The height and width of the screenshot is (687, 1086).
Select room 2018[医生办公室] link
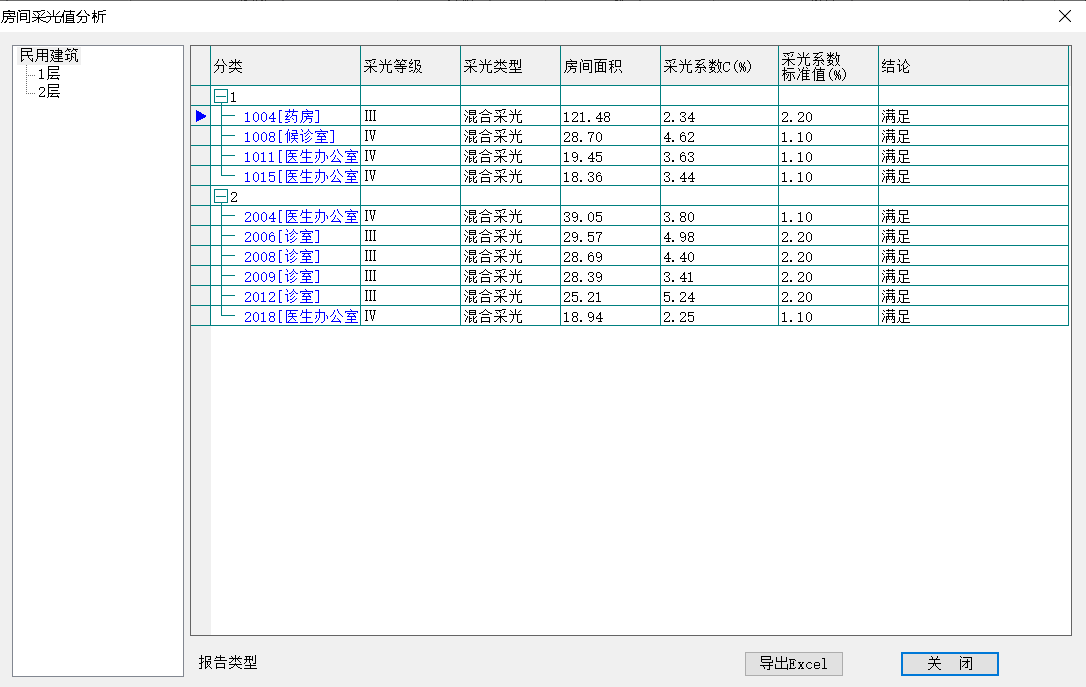[x=300, y=317]
